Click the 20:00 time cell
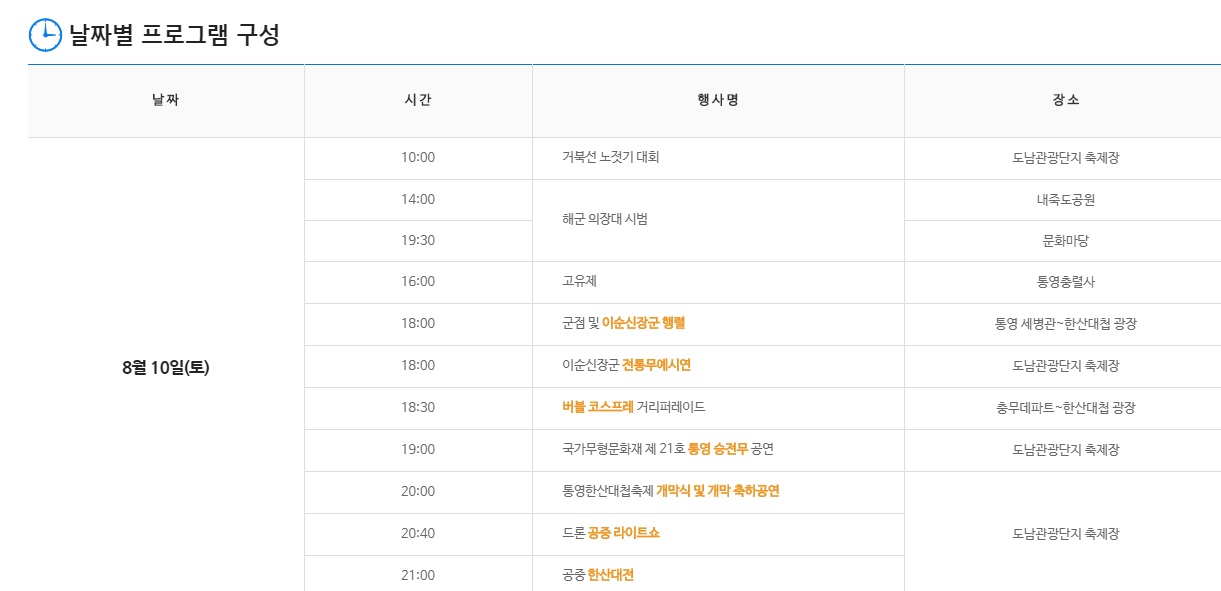Image resolution: width=1221 pixels, height=591 pixels. [x=418, y=491]
